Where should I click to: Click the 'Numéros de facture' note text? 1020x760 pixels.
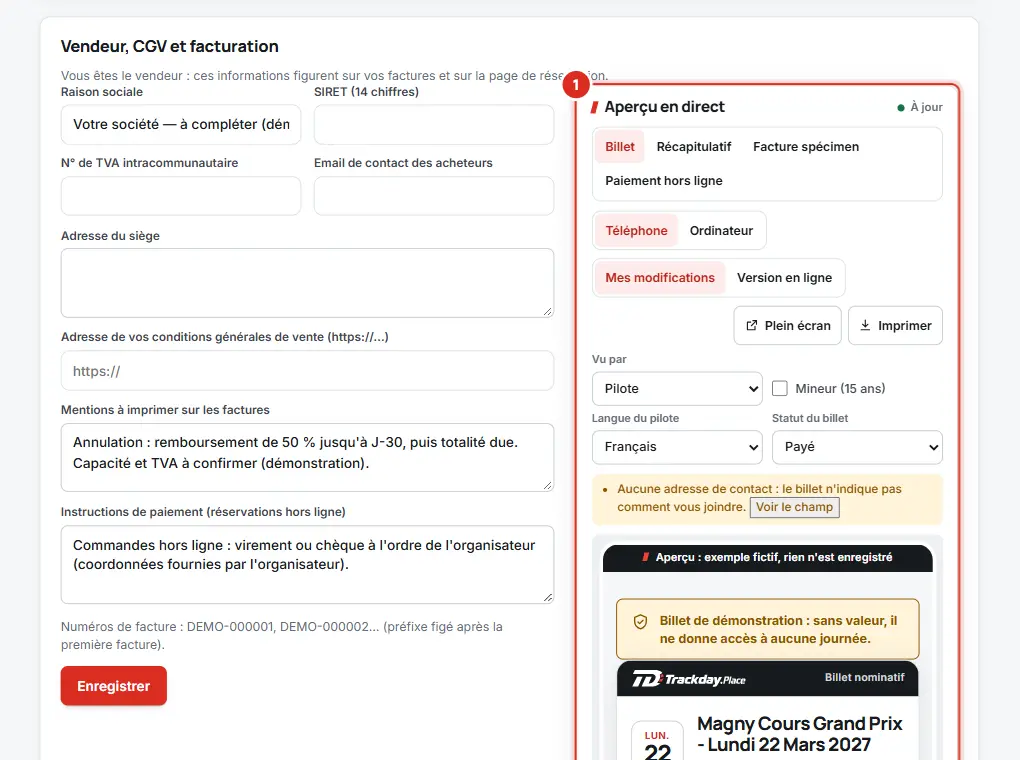(x=282, y=636)
